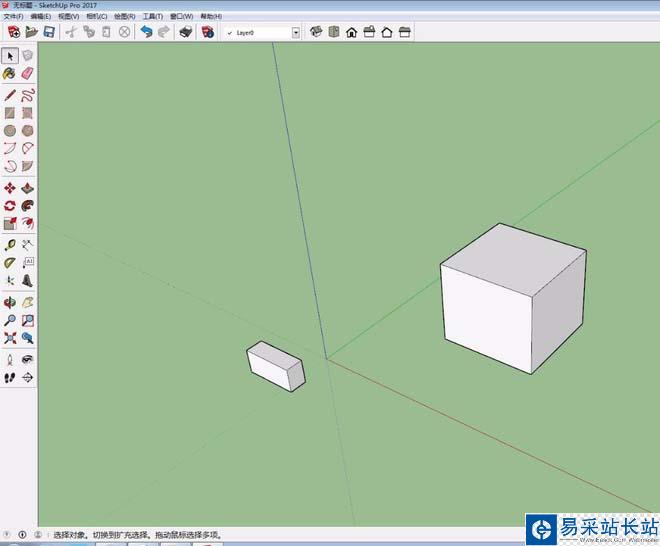Select the Select arrow tool
The width and height of the screenshot is (660, 546).
10,56
